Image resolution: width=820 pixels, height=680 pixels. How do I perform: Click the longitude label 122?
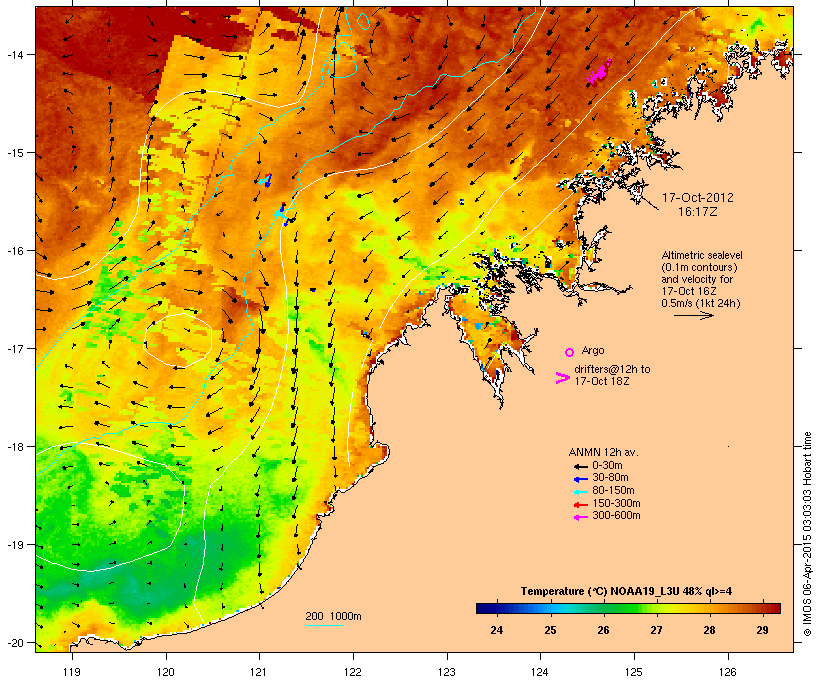tap(353, 672)
